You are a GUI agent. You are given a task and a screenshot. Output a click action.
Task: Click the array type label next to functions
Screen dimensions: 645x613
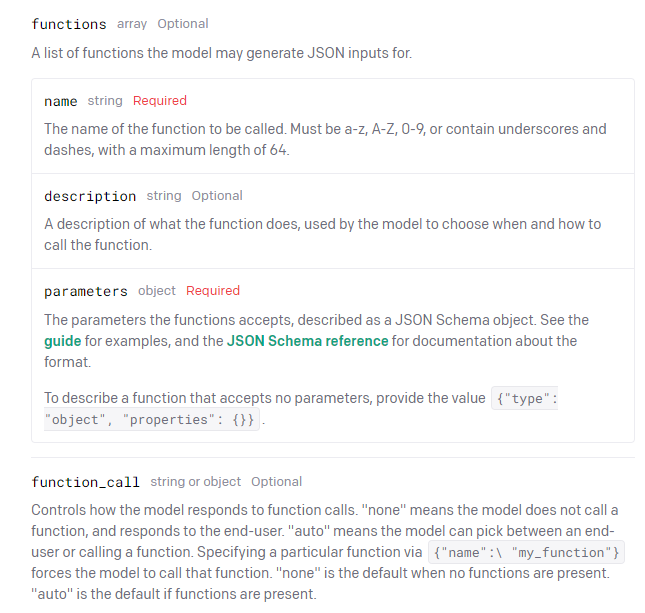(x=132, y=24)
